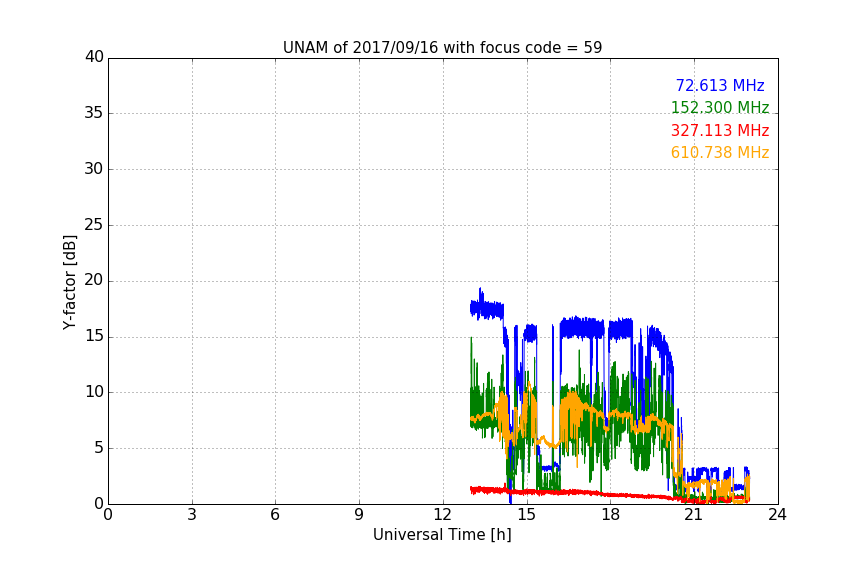Click the x-axis tick label 6
This screenshot has height=576, width=864.
click(276, 515)
